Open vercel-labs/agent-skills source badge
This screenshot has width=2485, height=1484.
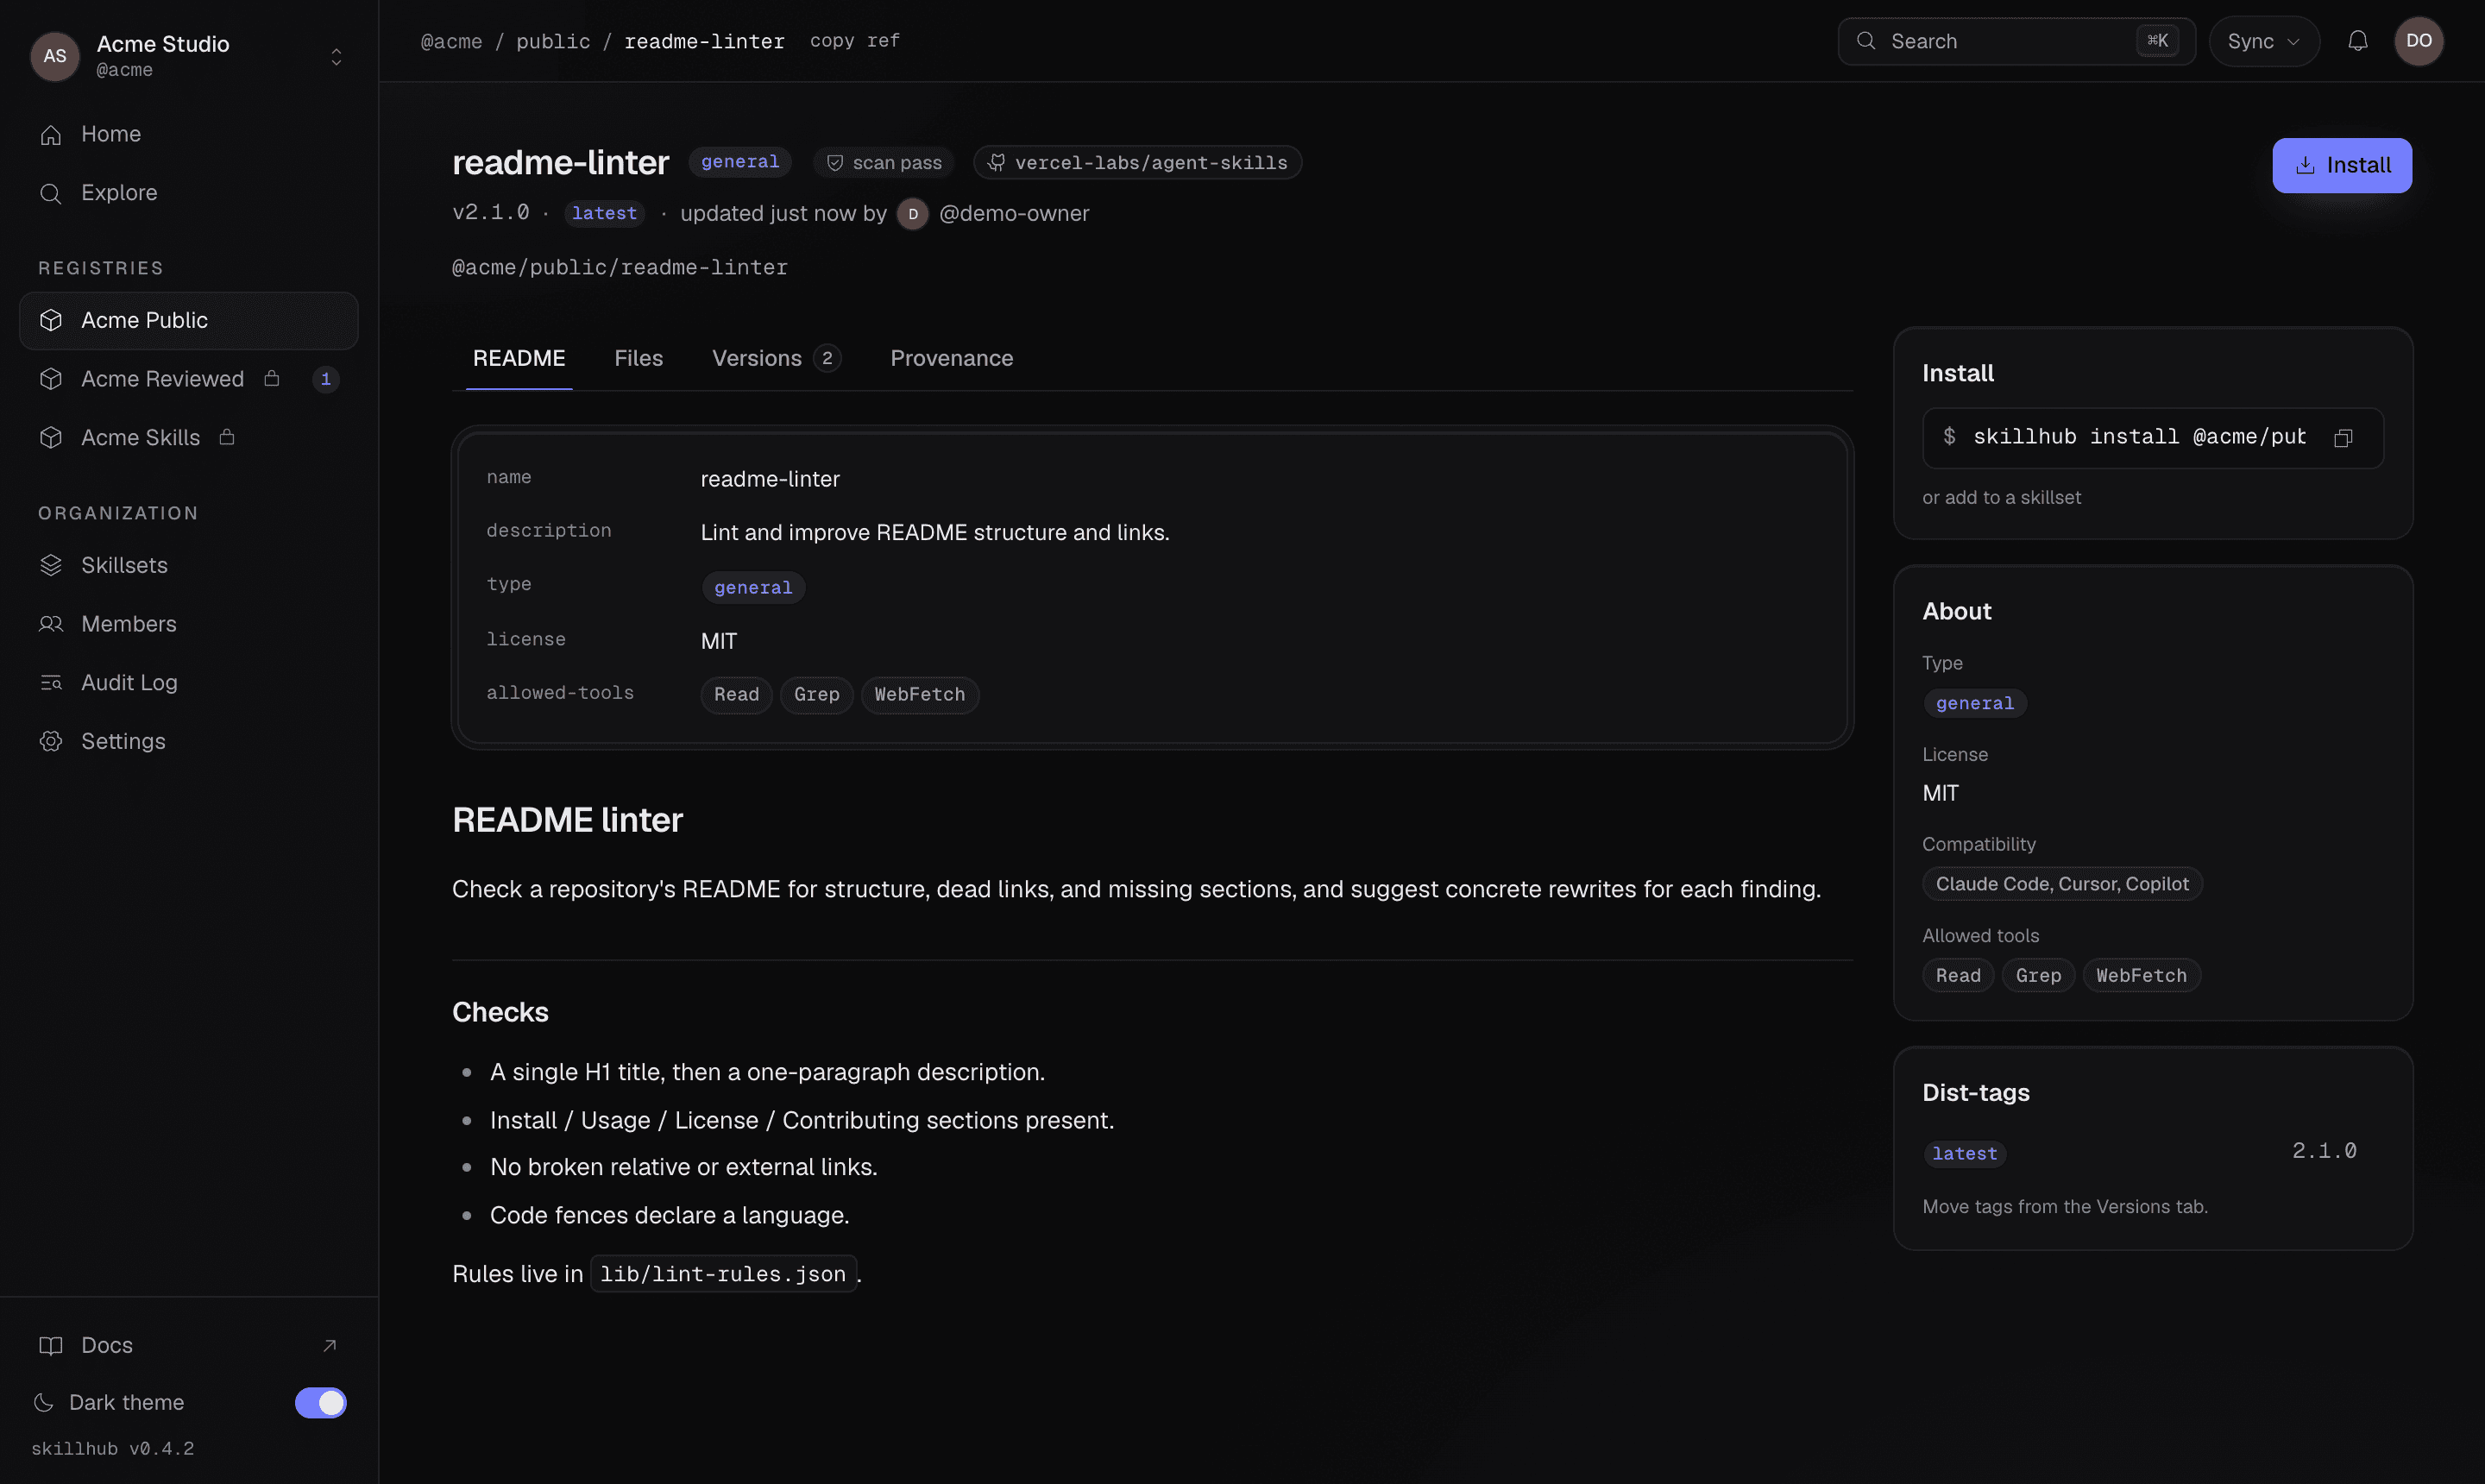pos(1137,163)
